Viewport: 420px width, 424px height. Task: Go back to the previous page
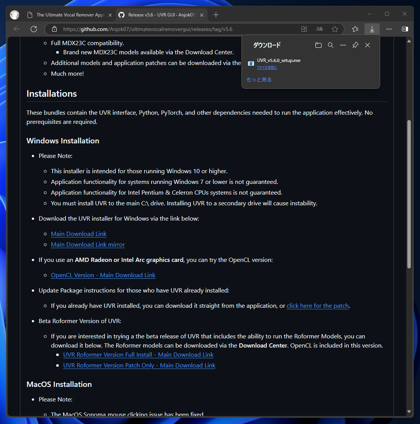(x=17, y=29)
